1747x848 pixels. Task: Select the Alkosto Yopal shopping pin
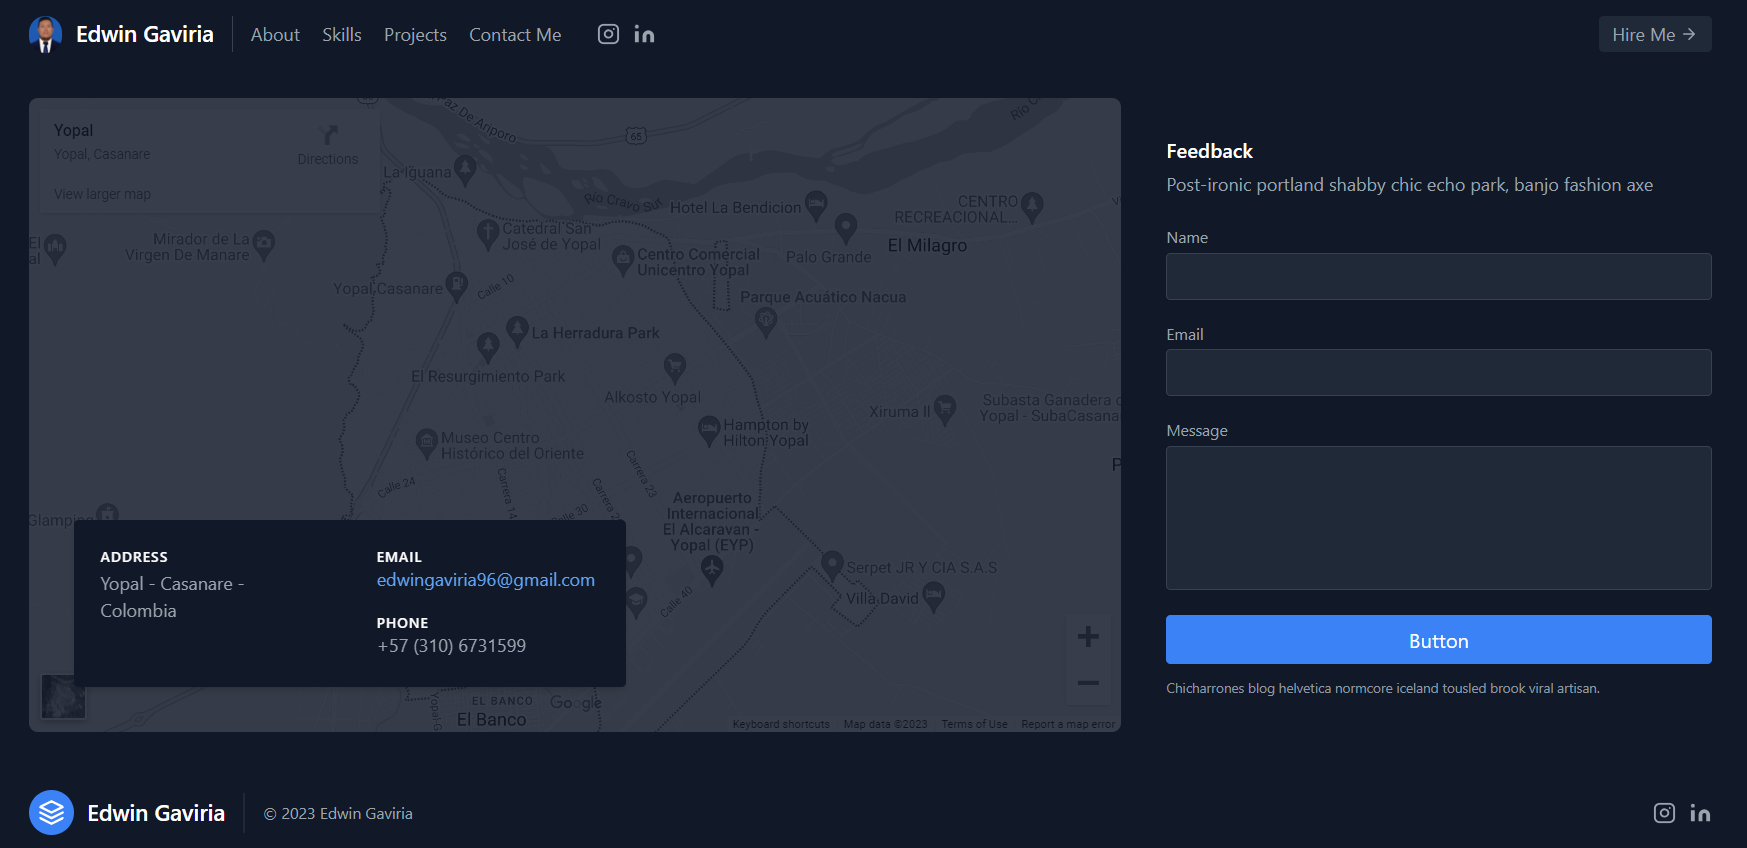[x=675, y=367]
